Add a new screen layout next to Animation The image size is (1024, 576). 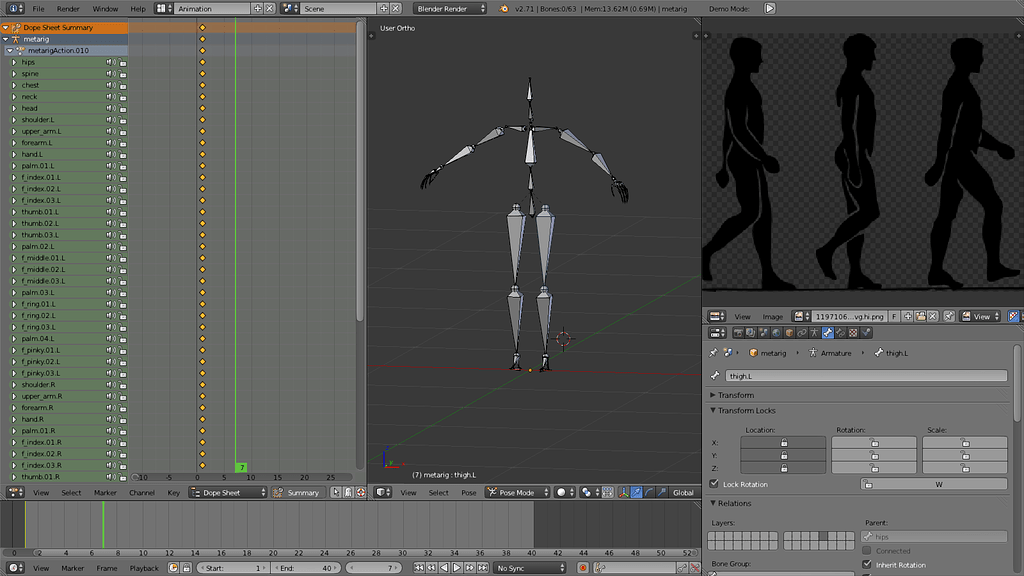pos(257,8)
